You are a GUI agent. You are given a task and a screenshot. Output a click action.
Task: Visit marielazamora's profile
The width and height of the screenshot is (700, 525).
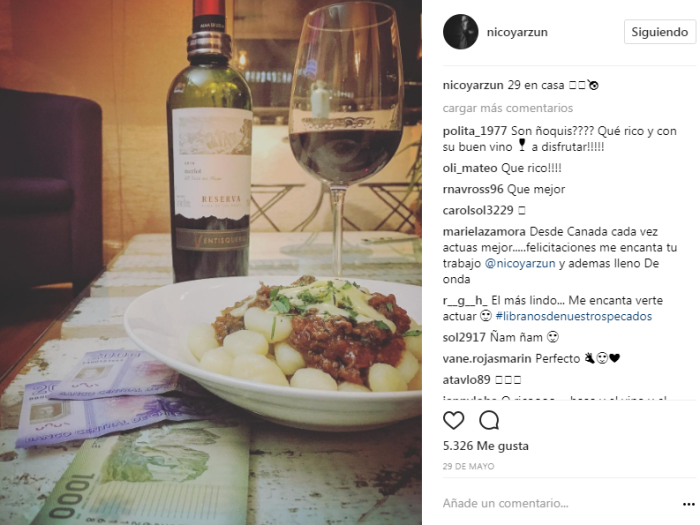point(484,232)
